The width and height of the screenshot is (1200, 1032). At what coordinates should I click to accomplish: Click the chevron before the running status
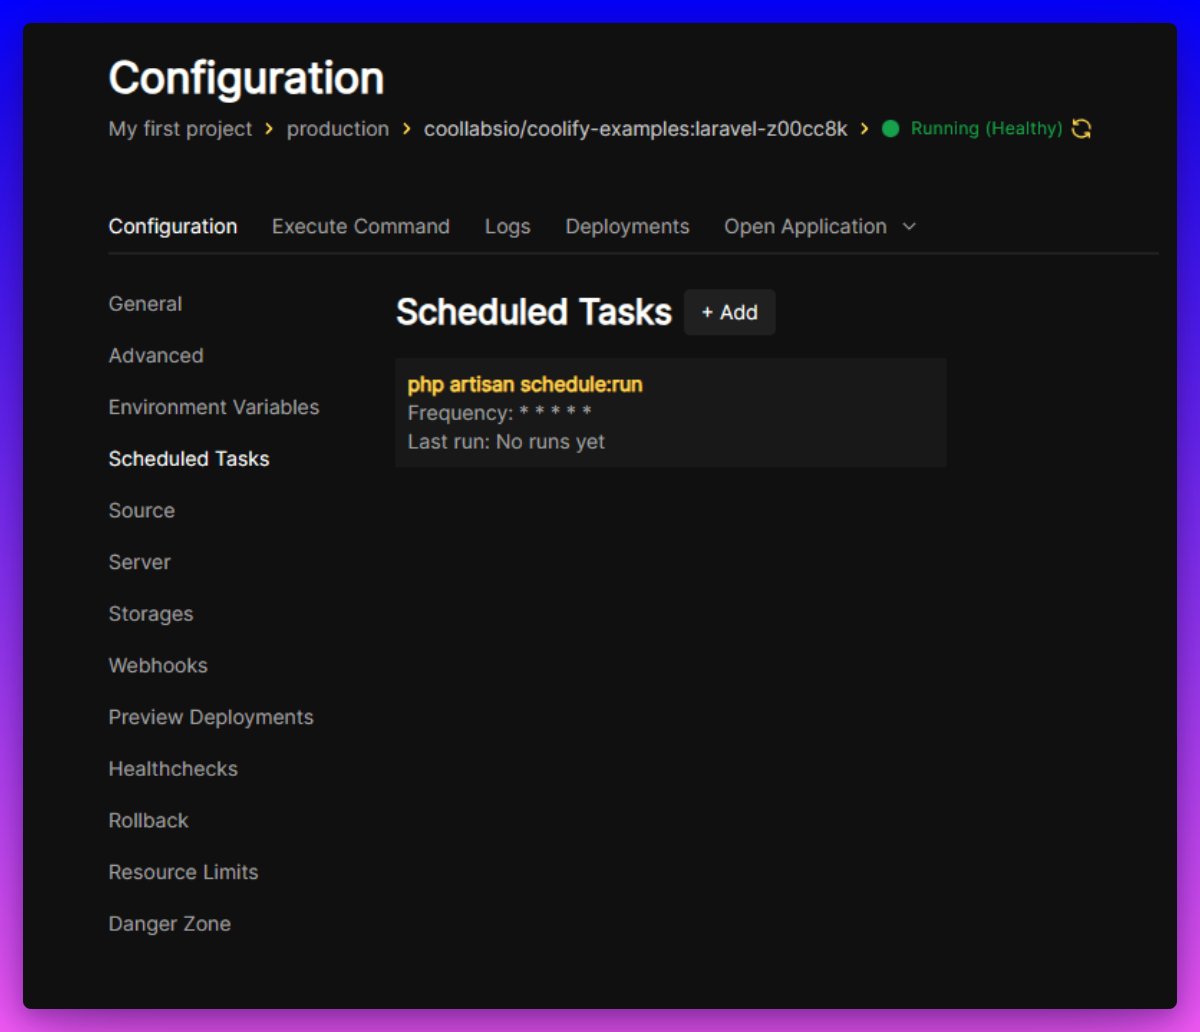[x=863, y=128]
